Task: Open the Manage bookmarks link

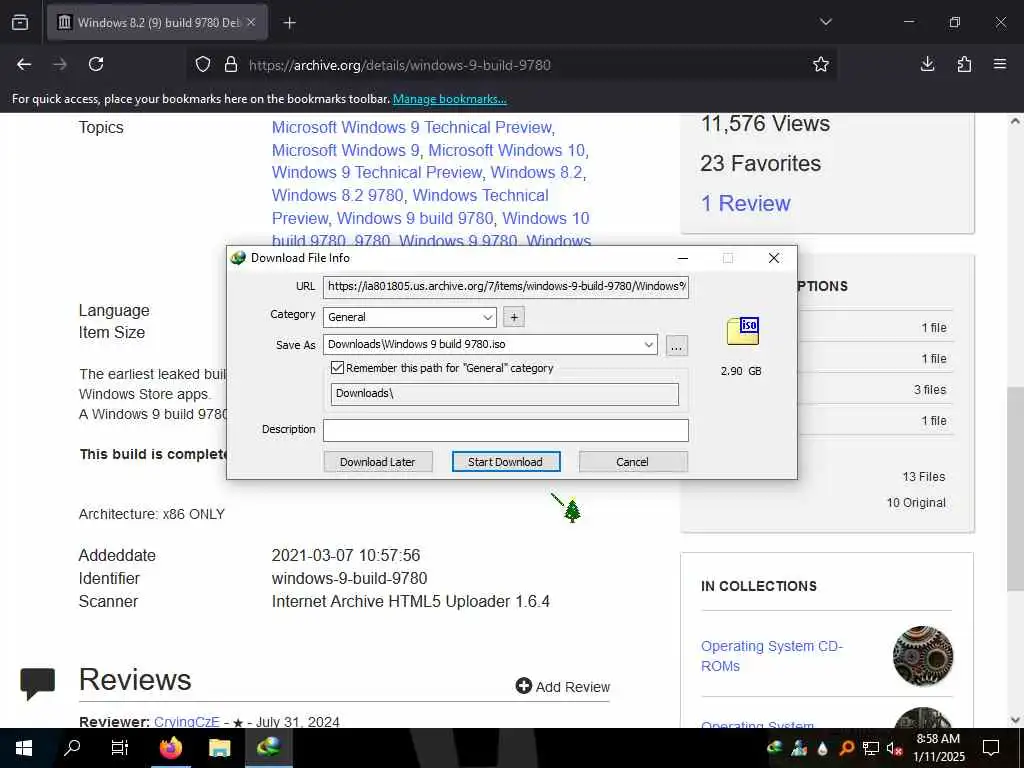Action: 449,99
